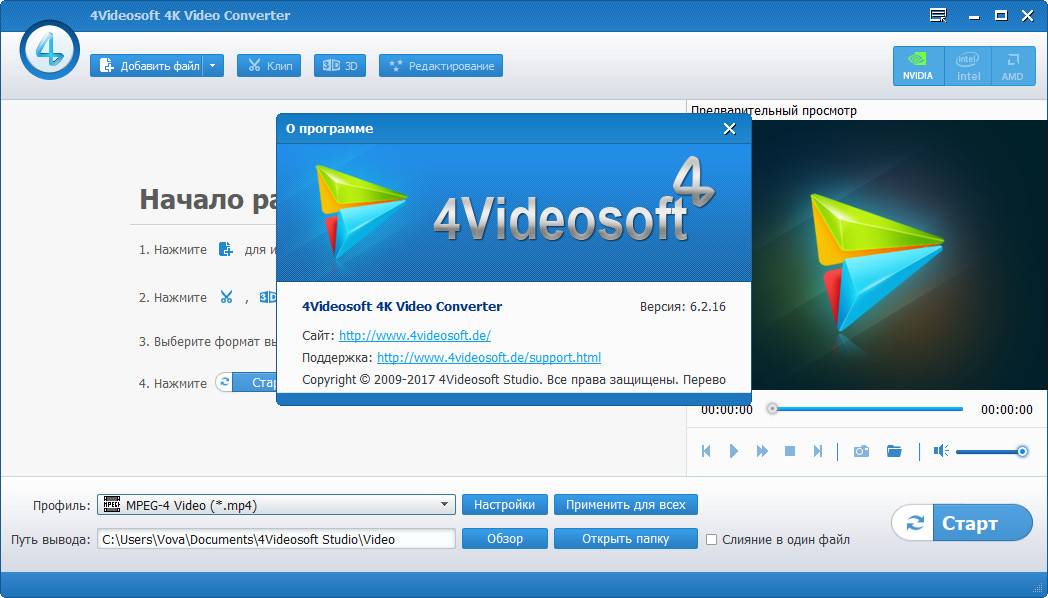Click the scissors icon in step 2

tap(227, 297)
